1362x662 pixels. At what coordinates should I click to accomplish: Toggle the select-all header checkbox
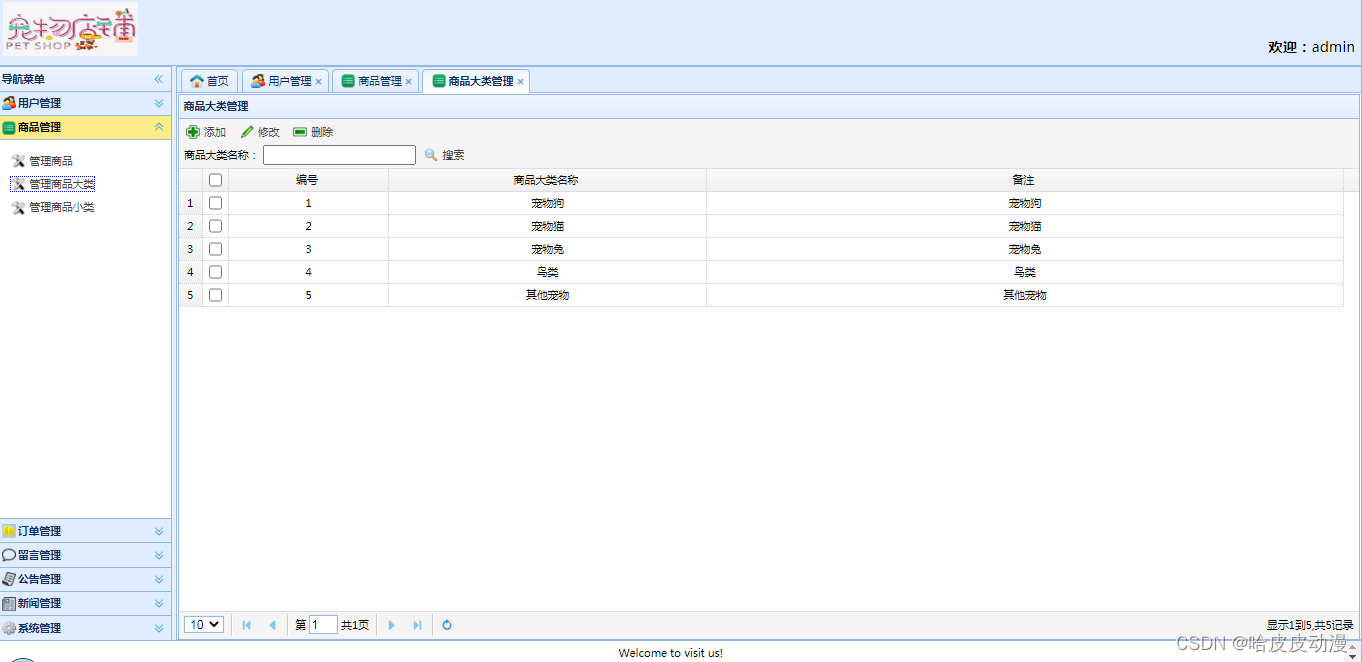215,180
